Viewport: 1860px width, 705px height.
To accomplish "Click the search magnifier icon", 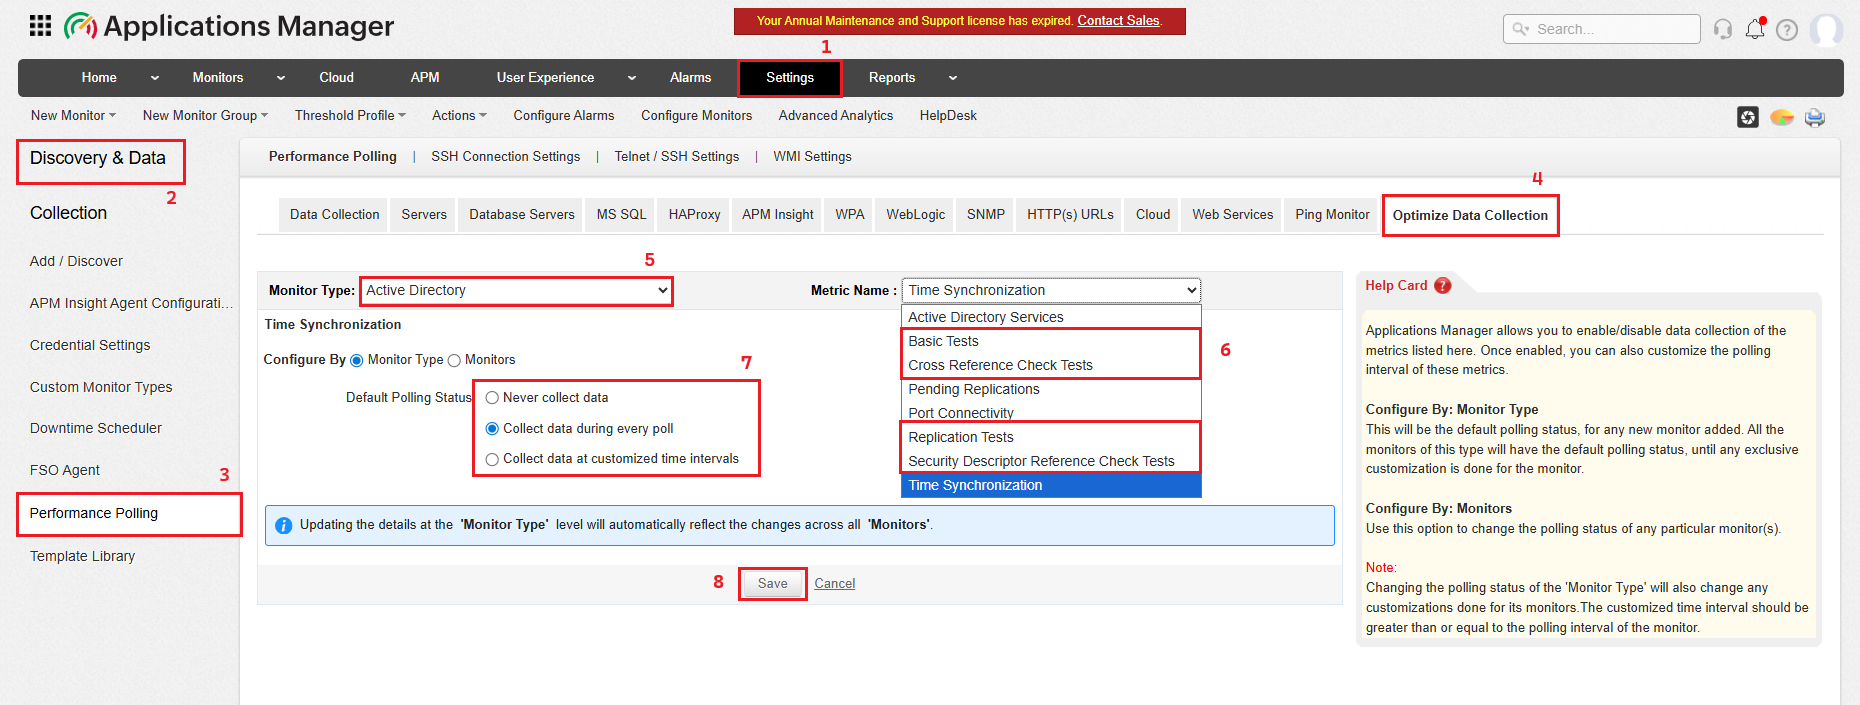I will pos(1521,29).
